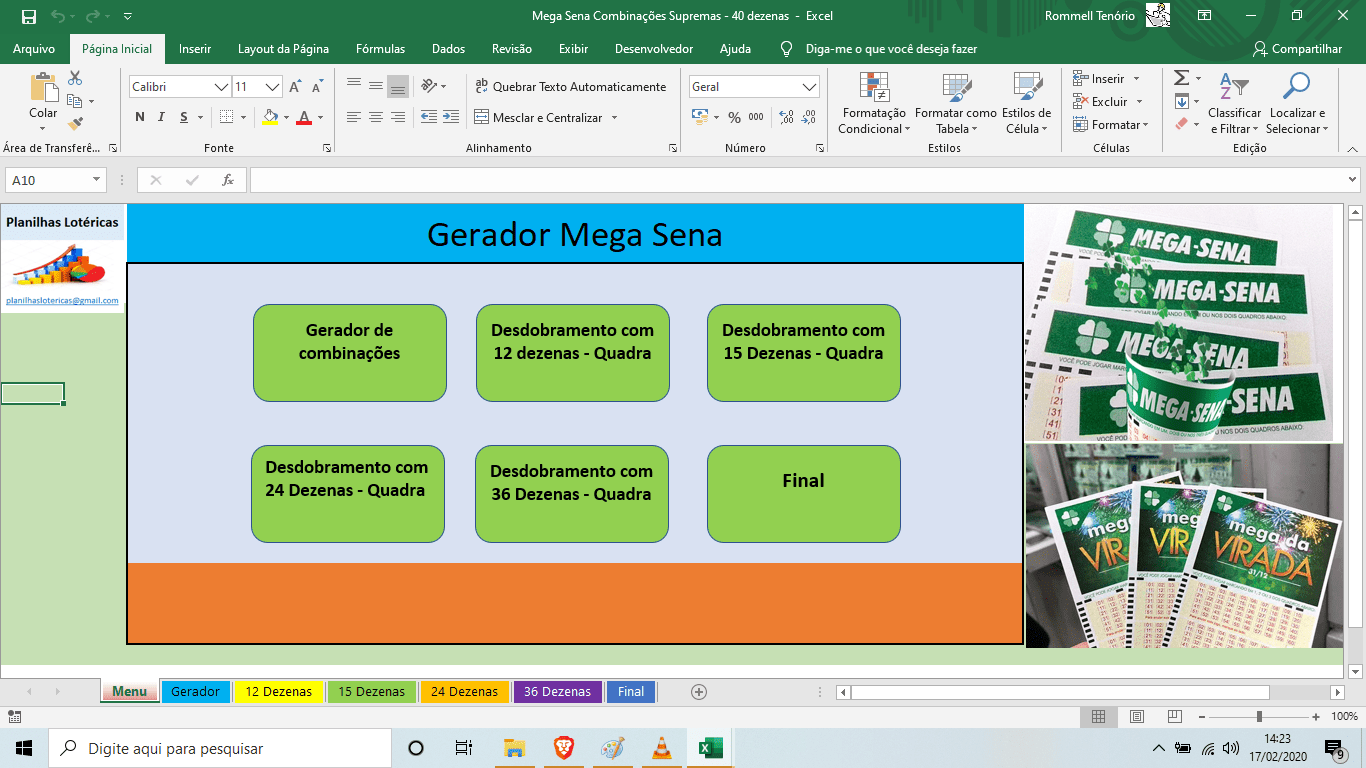Image resolution: width=1366 pixels, height=768 pixels.
Task: Switch to Page Layout view in status bar
Action: [x=1136, y=716]
